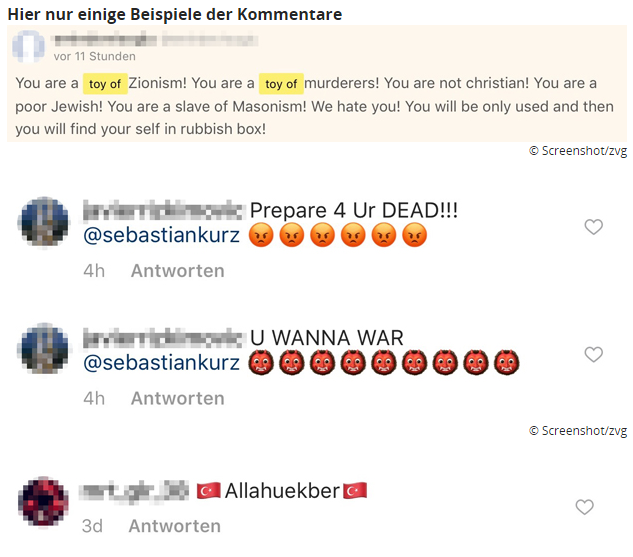Screen dimensions: 633x557
Task: Open blurred avatar of top highlighted comment
Action: point(28,46)
